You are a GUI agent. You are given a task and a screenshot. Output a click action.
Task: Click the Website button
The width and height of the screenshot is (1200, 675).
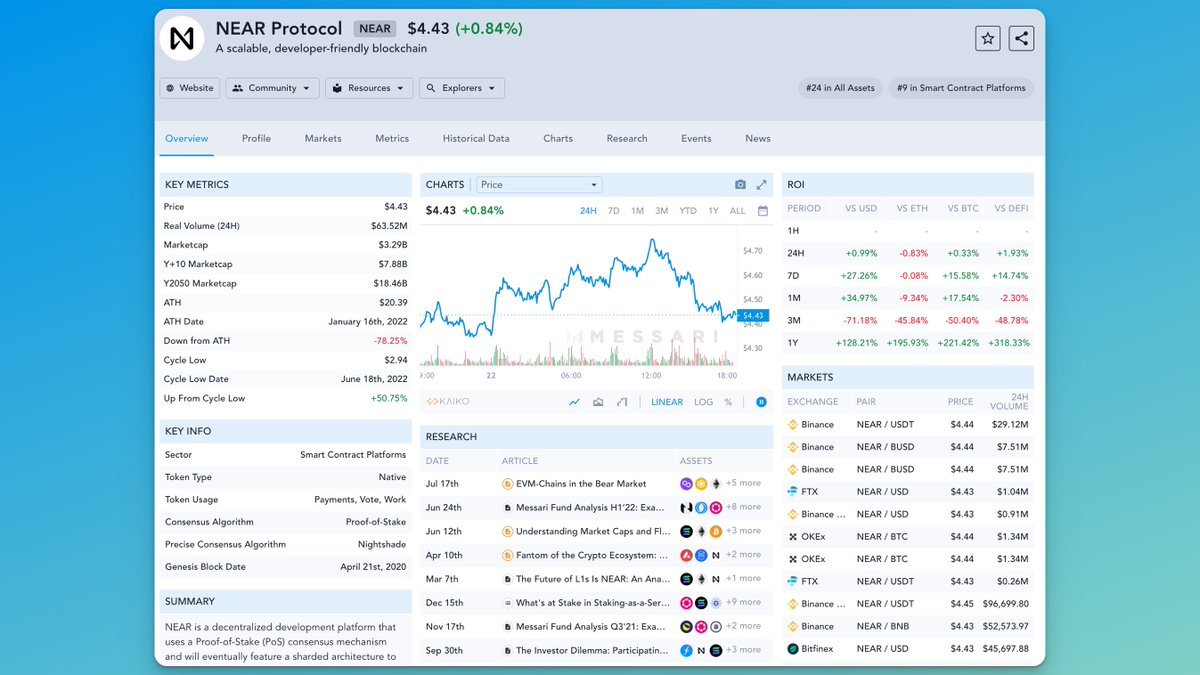(x=189, y=88)
